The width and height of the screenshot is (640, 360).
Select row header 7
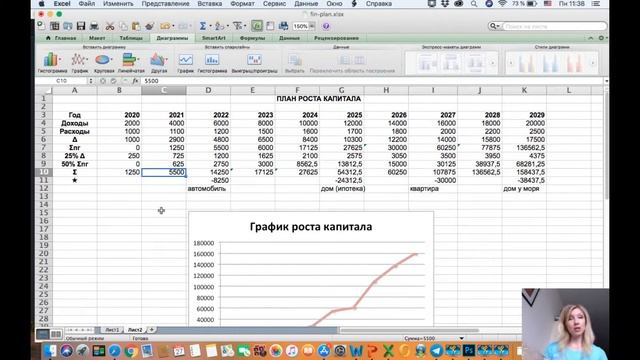(x=44, y=147)
